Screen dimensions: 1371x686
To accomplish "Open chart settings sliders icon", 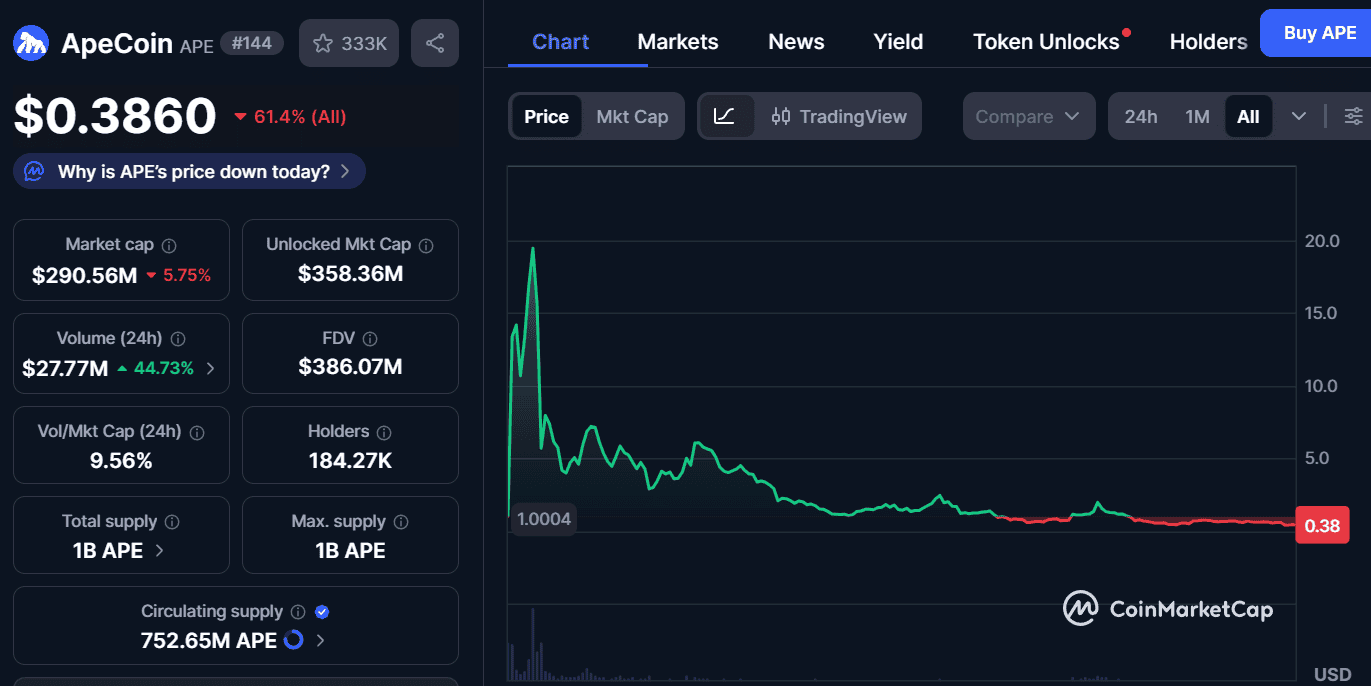I will [1353, 116].
